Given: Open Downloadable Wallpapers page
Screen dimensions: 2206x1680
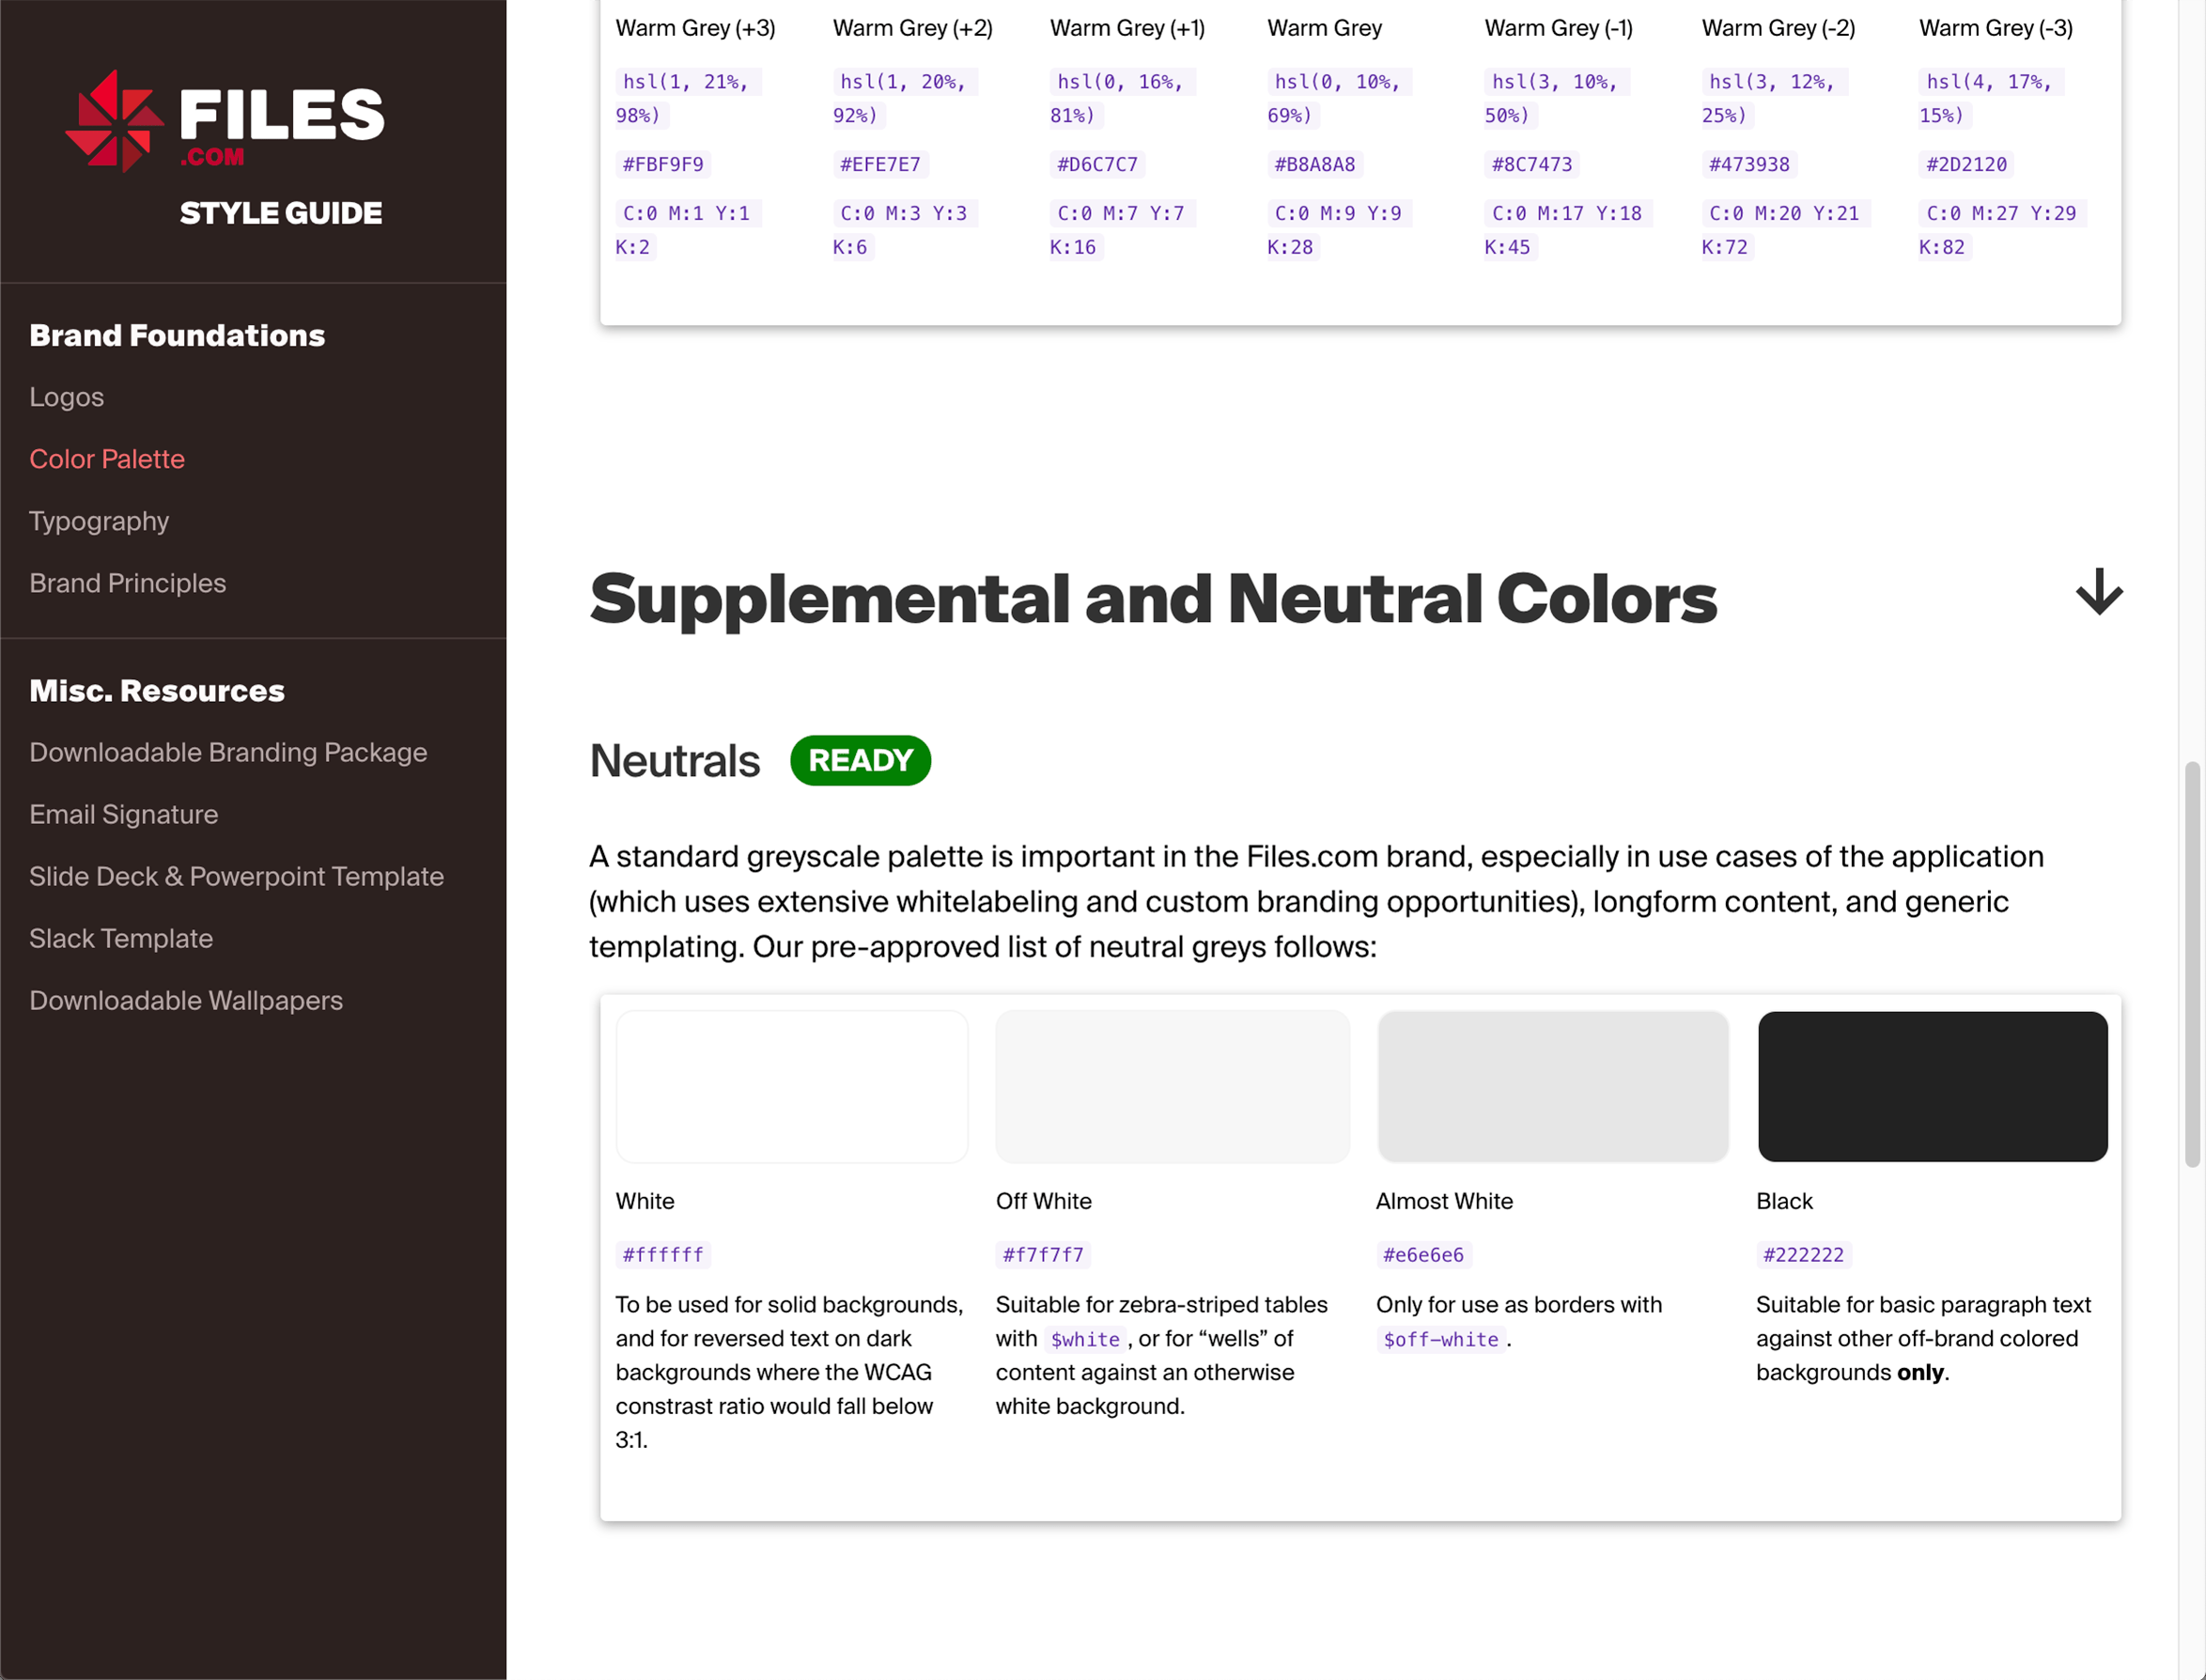Looking at the screenshot, I should click(186, 1000).
